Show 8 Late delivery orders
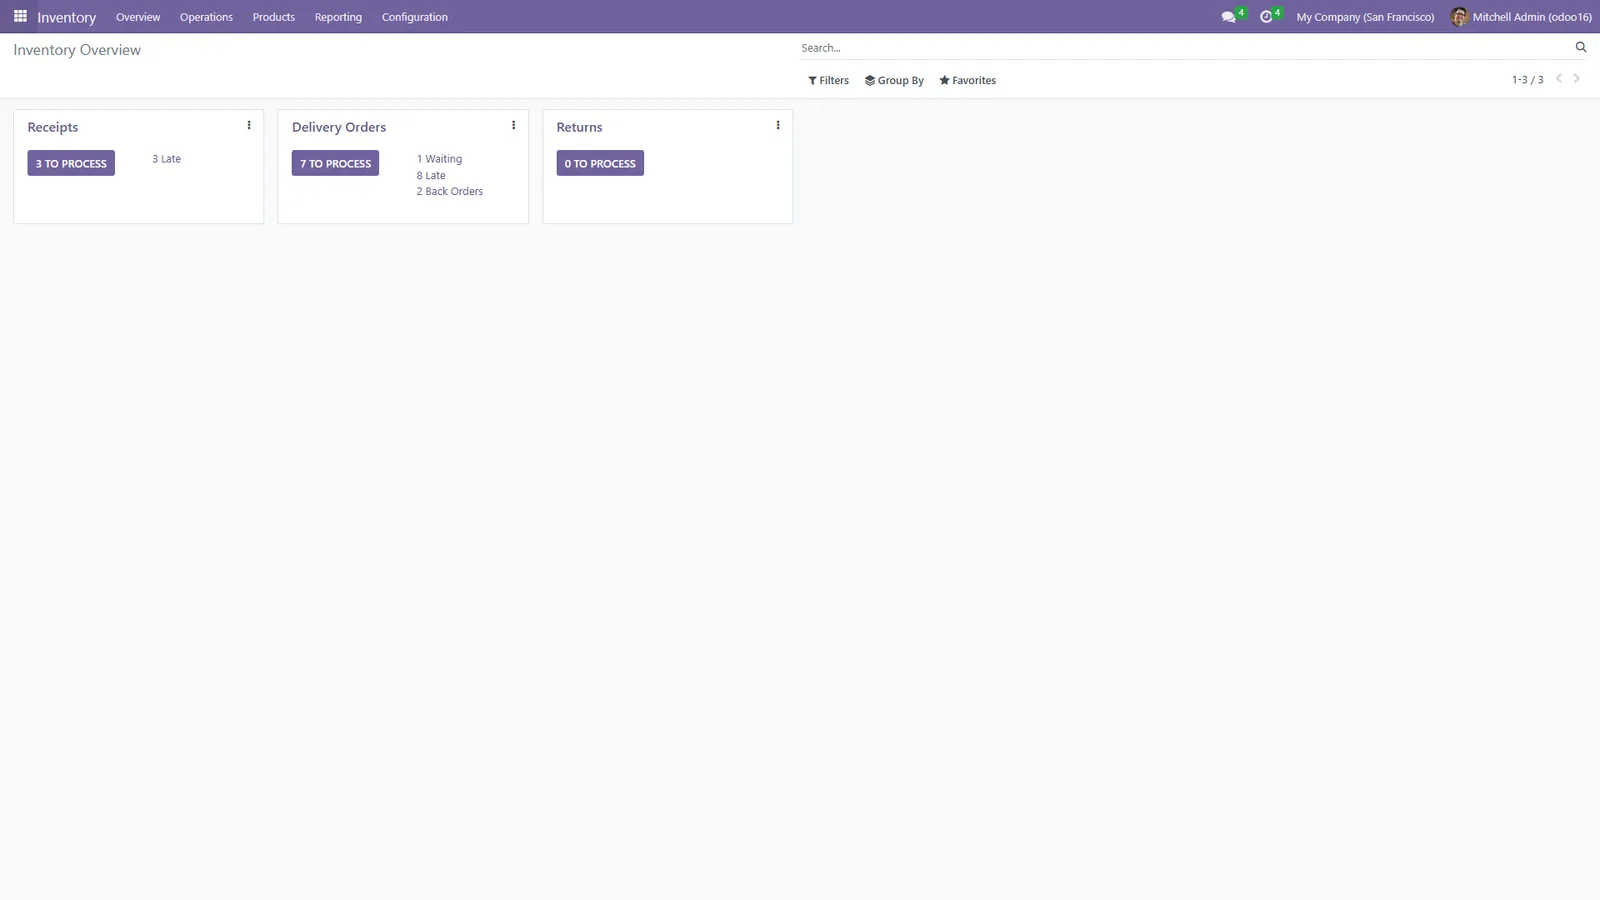 click(x=431, y=175)
